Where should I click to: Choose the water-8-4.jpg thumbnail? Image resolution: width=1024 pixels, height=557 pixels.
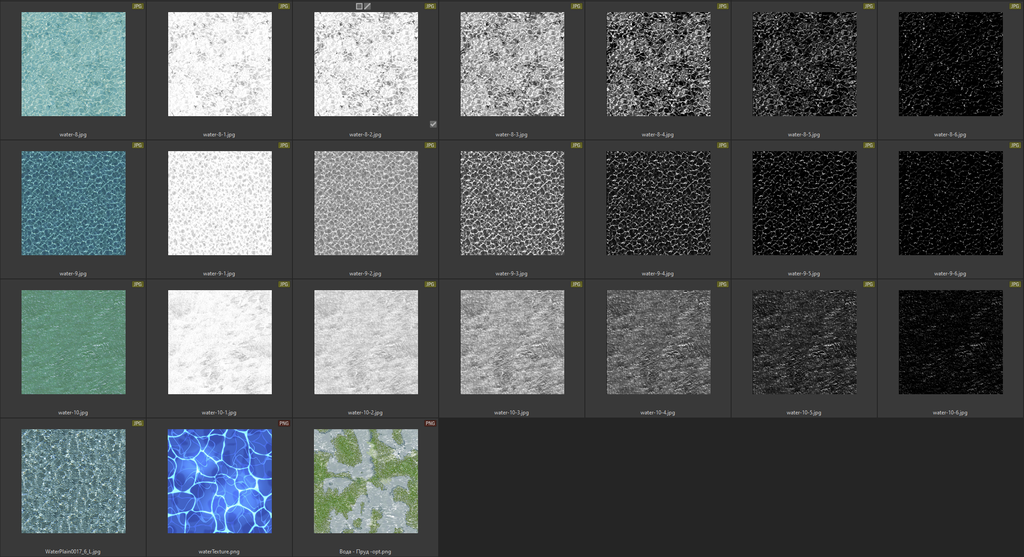point(658,64)
